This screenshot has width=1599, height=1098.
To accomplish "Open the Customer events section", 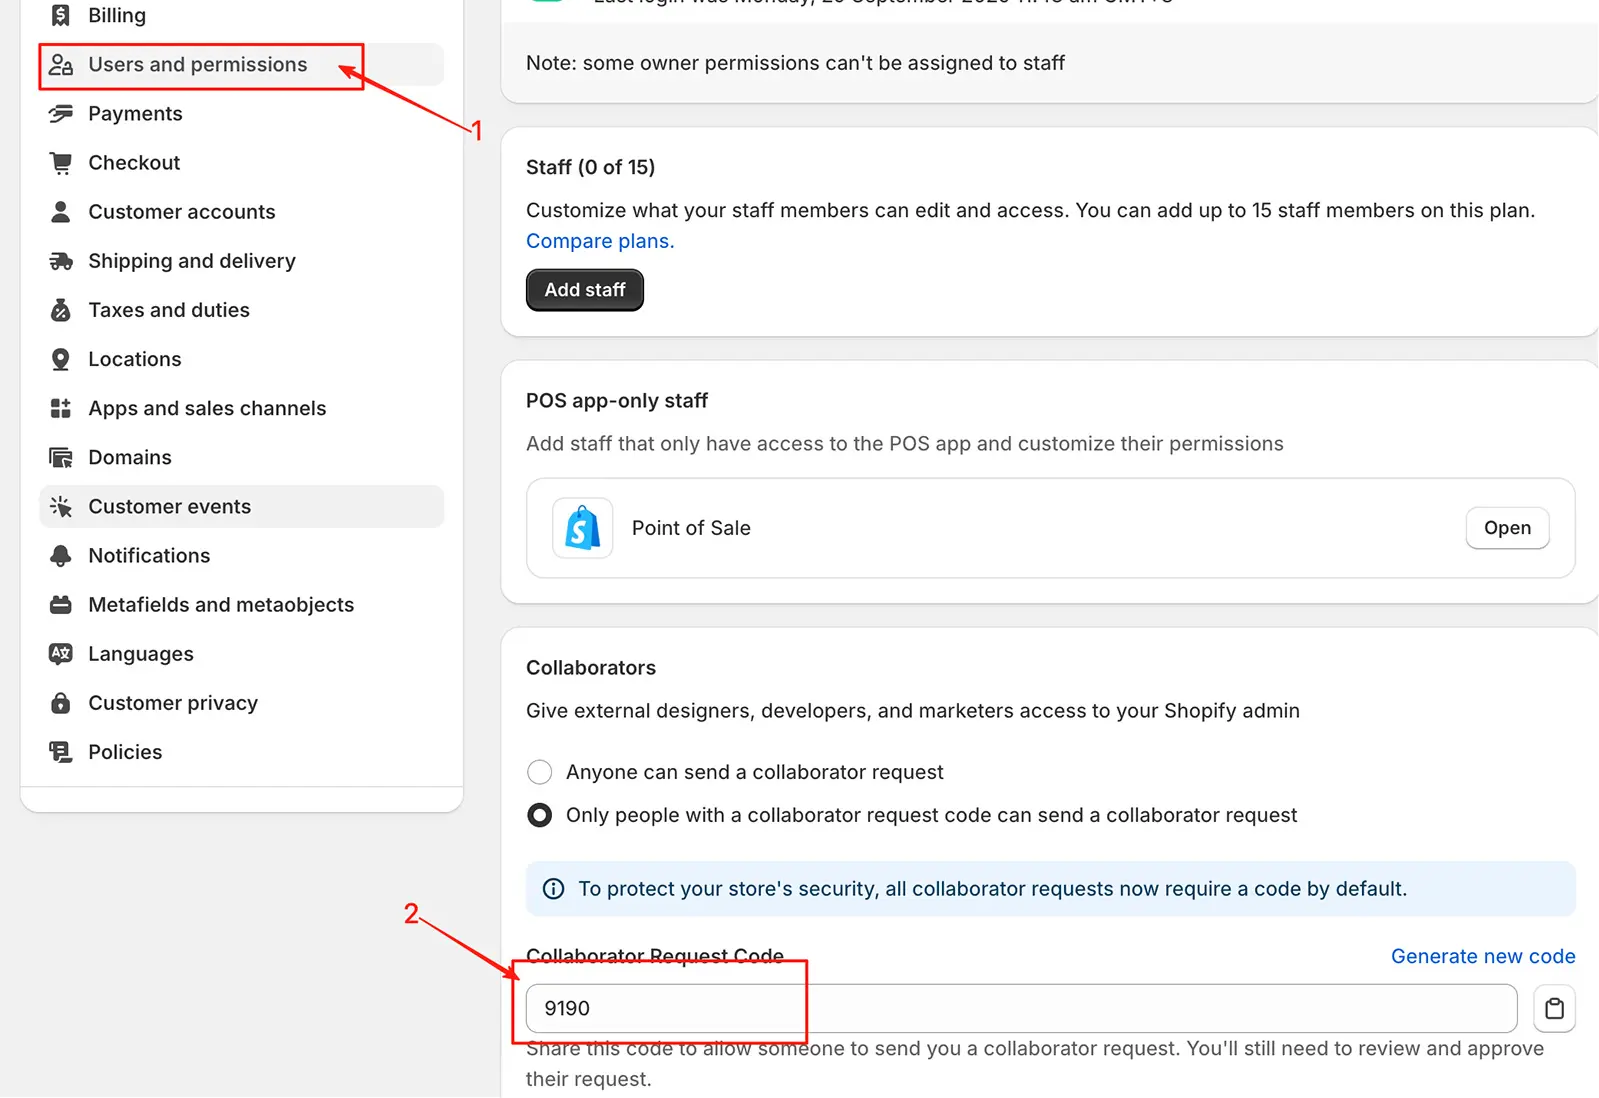I will click(169, 506).
